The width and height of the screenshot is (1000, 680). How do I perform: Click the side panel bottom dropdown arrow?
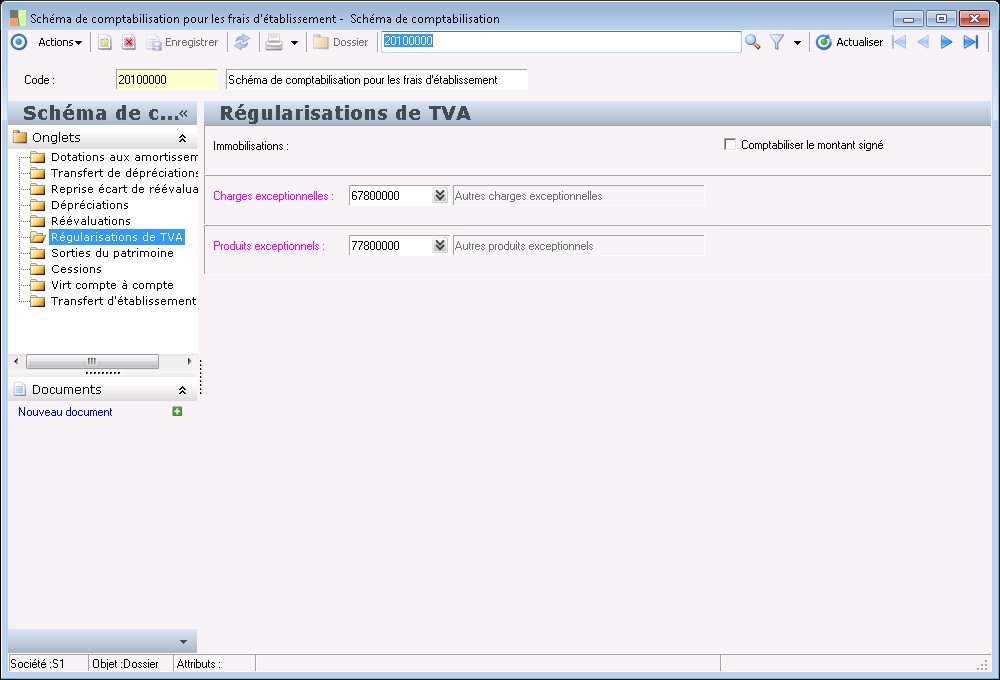coord(183,642)
